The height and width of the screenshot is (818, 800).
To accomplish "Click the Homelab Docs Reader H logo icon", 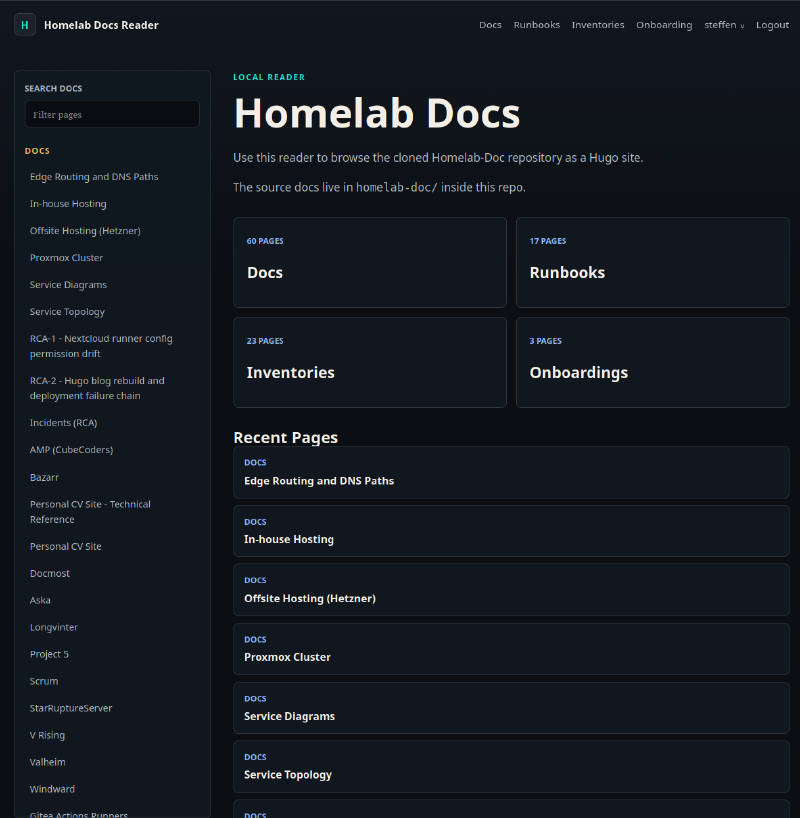I will tap(25, 25).
